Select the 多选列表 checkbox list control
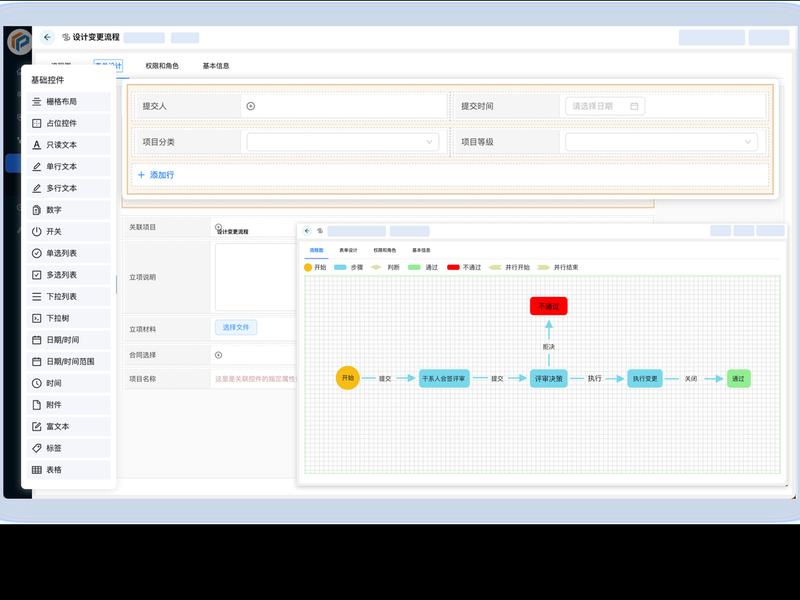The image size is (800, 600). (x=68, y=275)
